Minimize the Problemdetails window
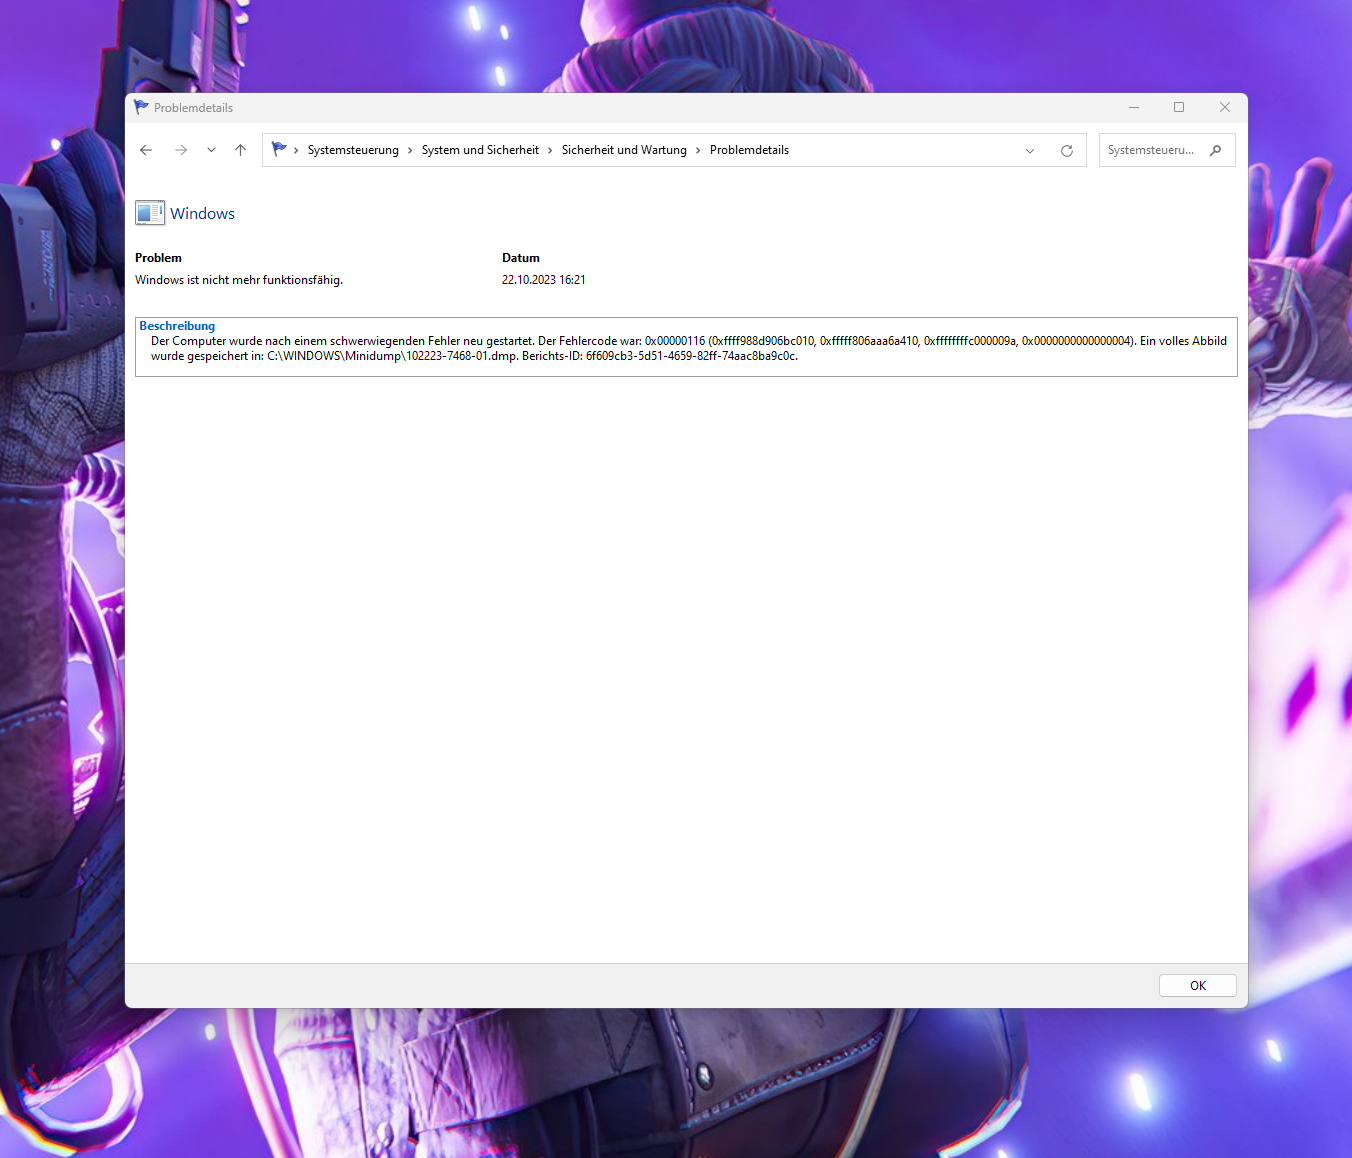The height and width of the screenshot is (1158, 1352). [1134, 107]
